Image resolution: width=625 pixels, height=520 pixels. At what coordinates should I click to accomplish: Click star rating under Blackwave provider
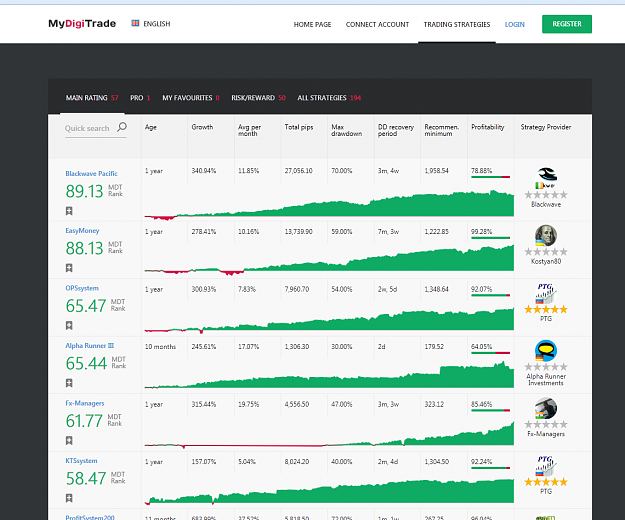pos(546,195)
